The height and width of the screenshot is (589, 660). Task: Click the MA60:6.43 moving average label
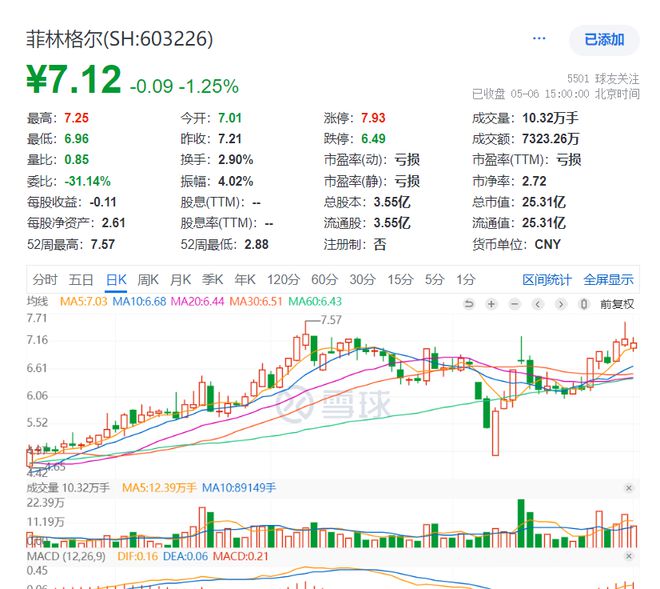point(315,301)
